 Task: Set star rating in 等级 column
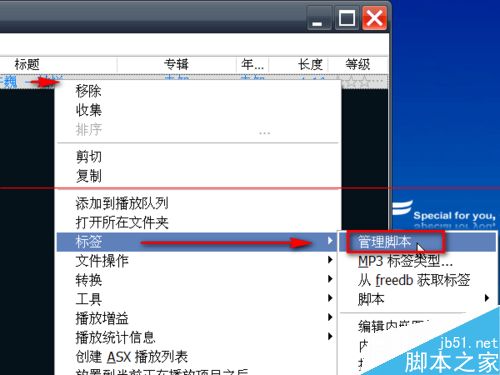363,81
